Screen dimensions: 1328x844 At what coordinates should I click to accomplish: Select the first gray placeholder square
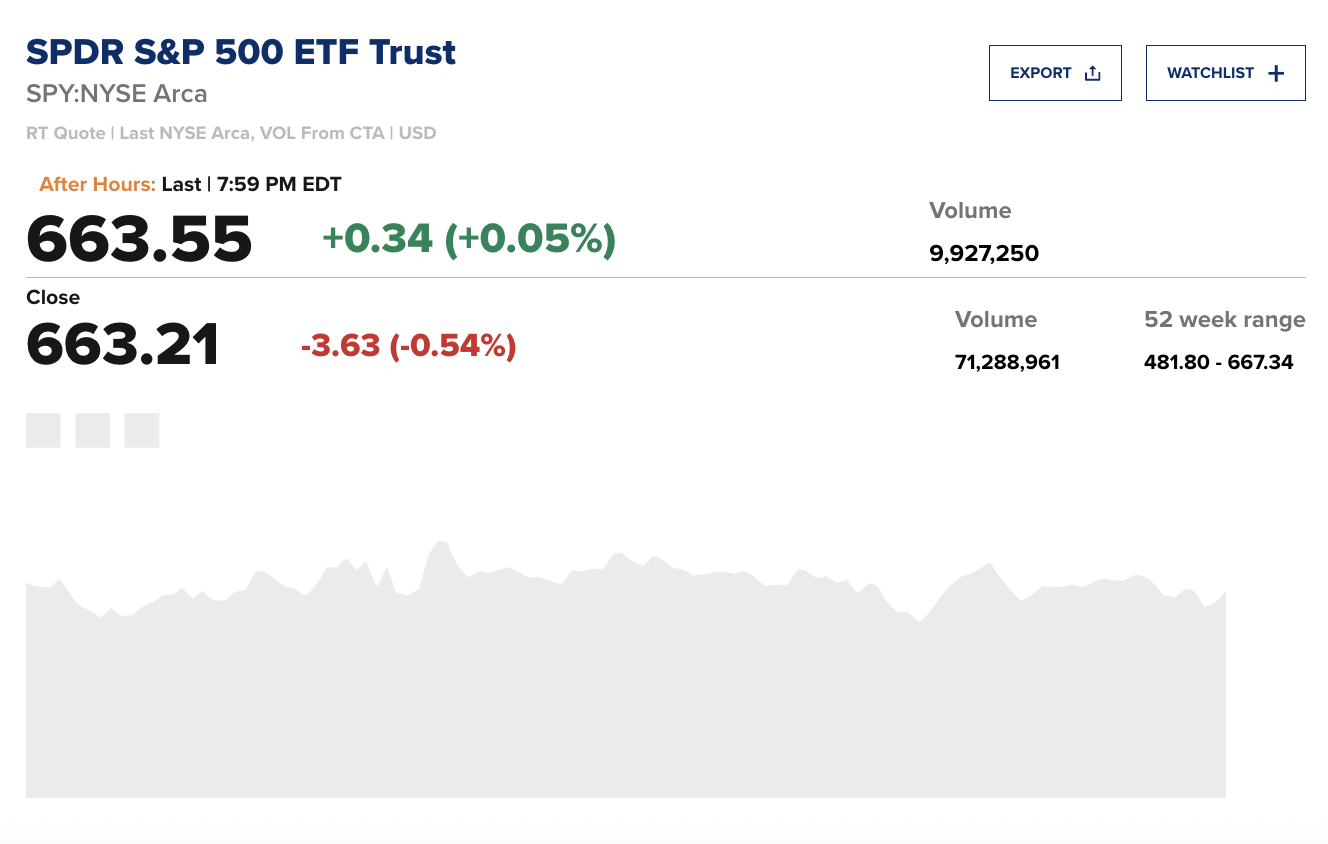43,430
